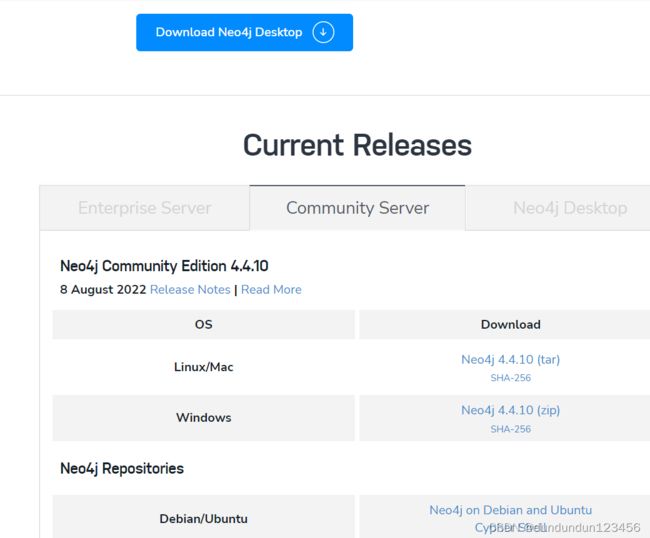Open Neo4j on Debian and Ubuntu link
This screenshot has height=538, width=650.
510,510
